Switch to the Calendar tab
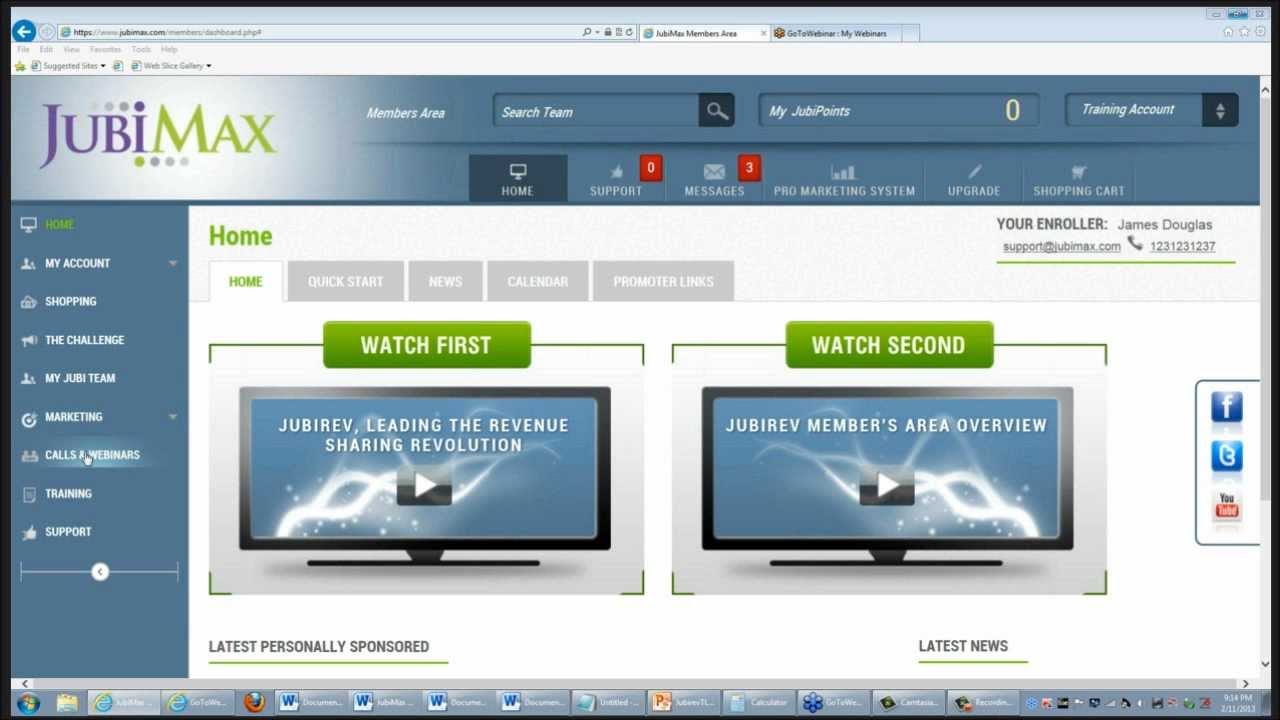The image size is (1280, 720). (538, 282)
